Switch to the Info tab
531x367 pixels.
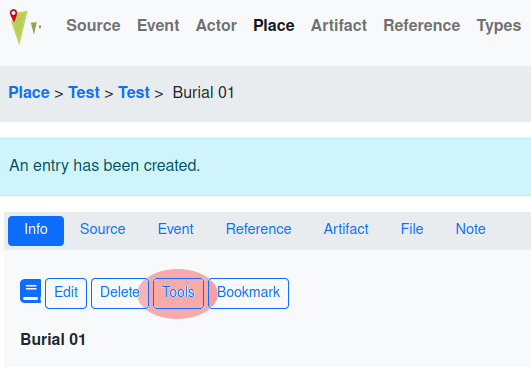pyautogui.click(x=36, y=231)
